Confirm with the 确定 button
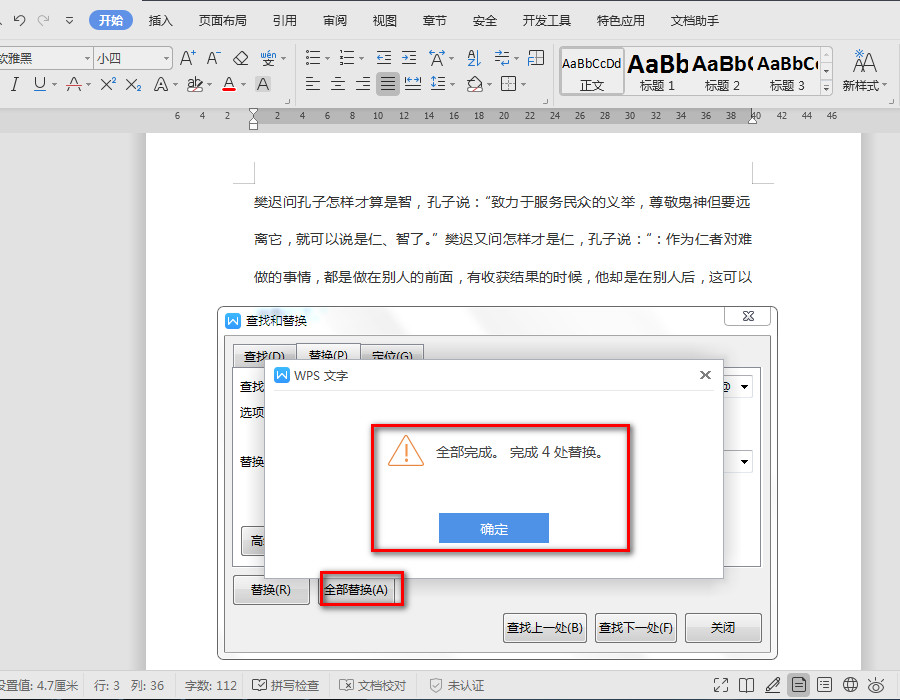 click(x=494, y=528)
